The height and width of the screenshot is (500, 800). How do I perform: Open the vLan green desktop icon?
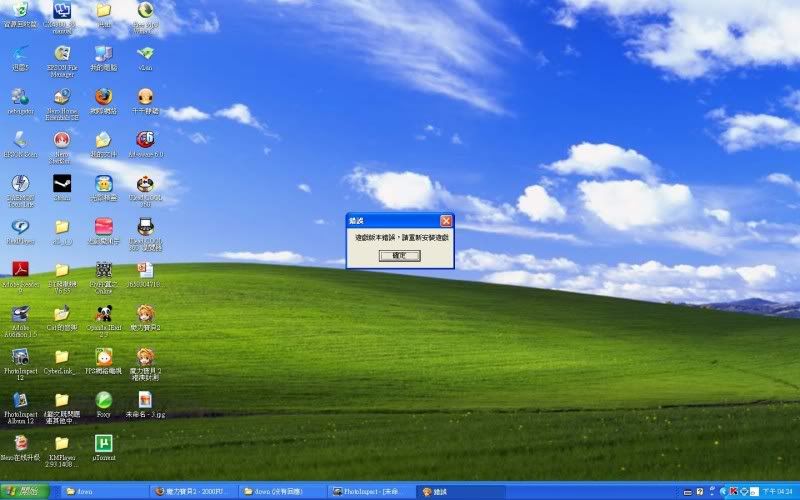point(145,58)
